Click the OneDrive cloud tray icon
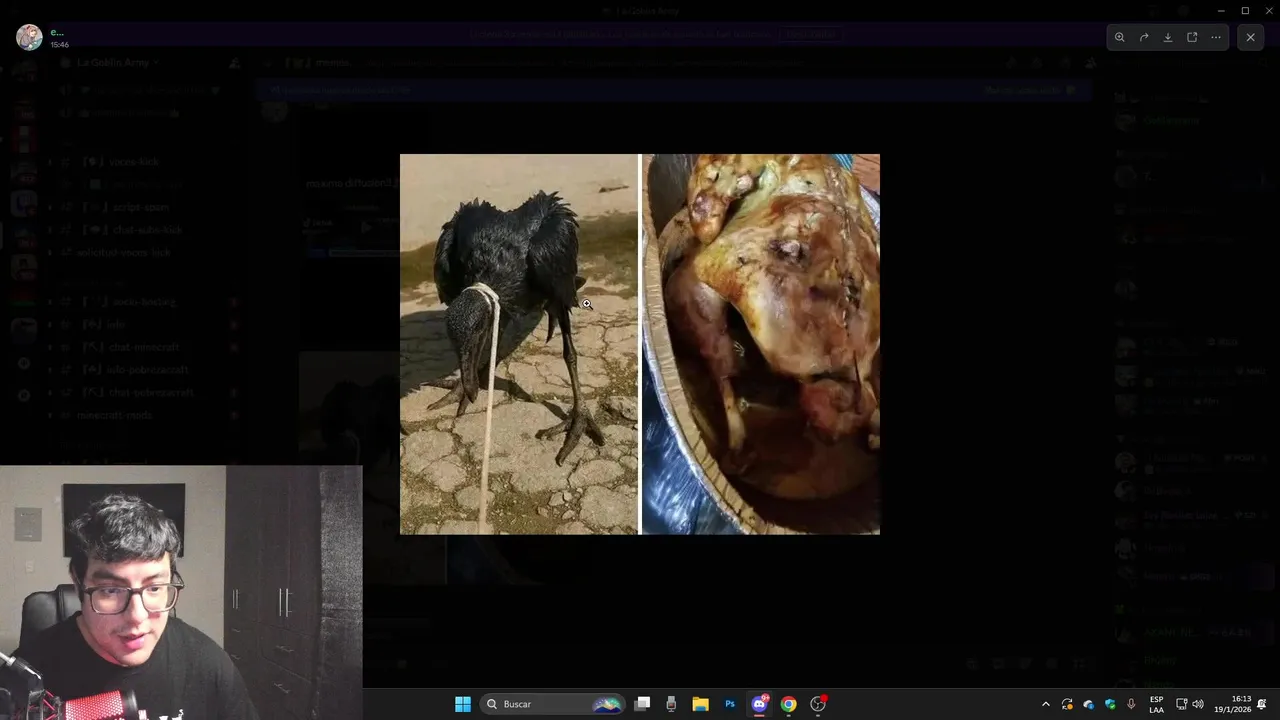Image resolution: width=1280 pixels, height=720 pixels. (1089, 704)
